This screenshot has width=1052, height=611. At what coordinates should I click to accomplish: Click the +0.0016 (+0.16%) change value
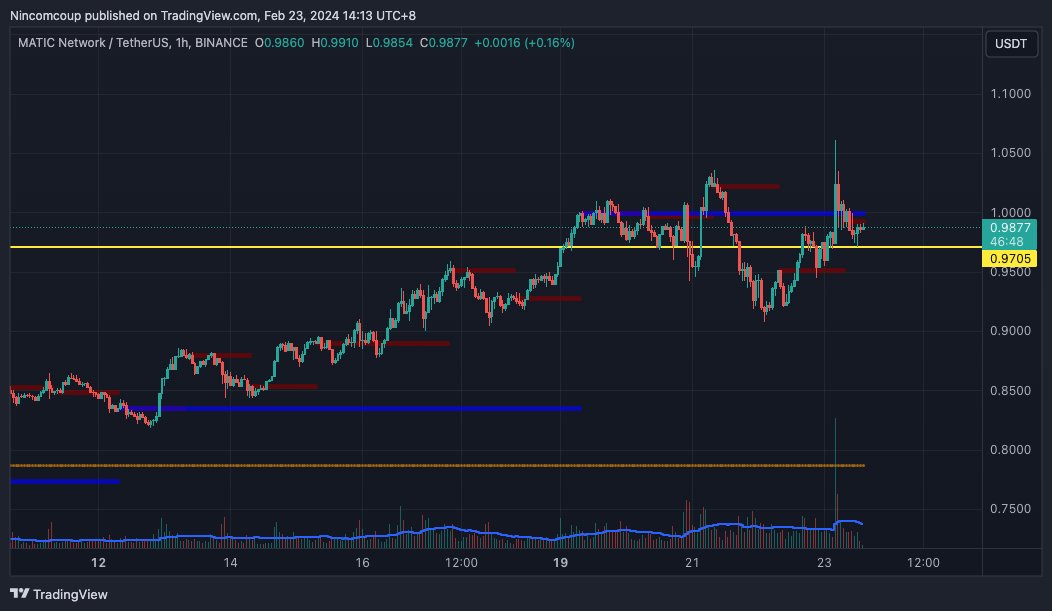(525, 43)
